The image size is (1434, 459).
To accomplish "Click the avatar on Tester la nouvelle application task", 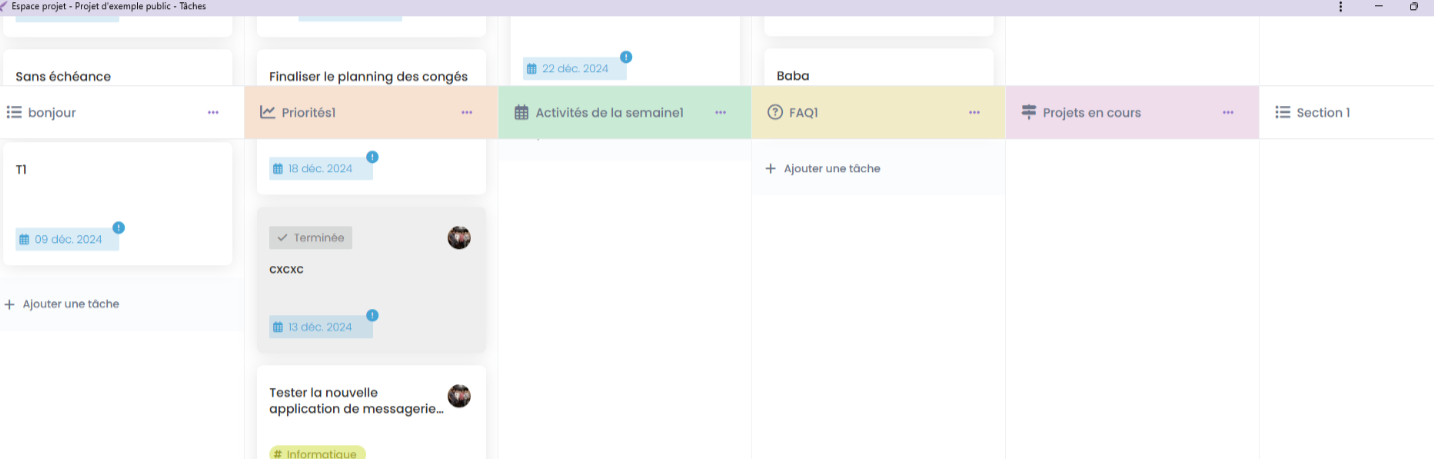I will coord(459,396).
